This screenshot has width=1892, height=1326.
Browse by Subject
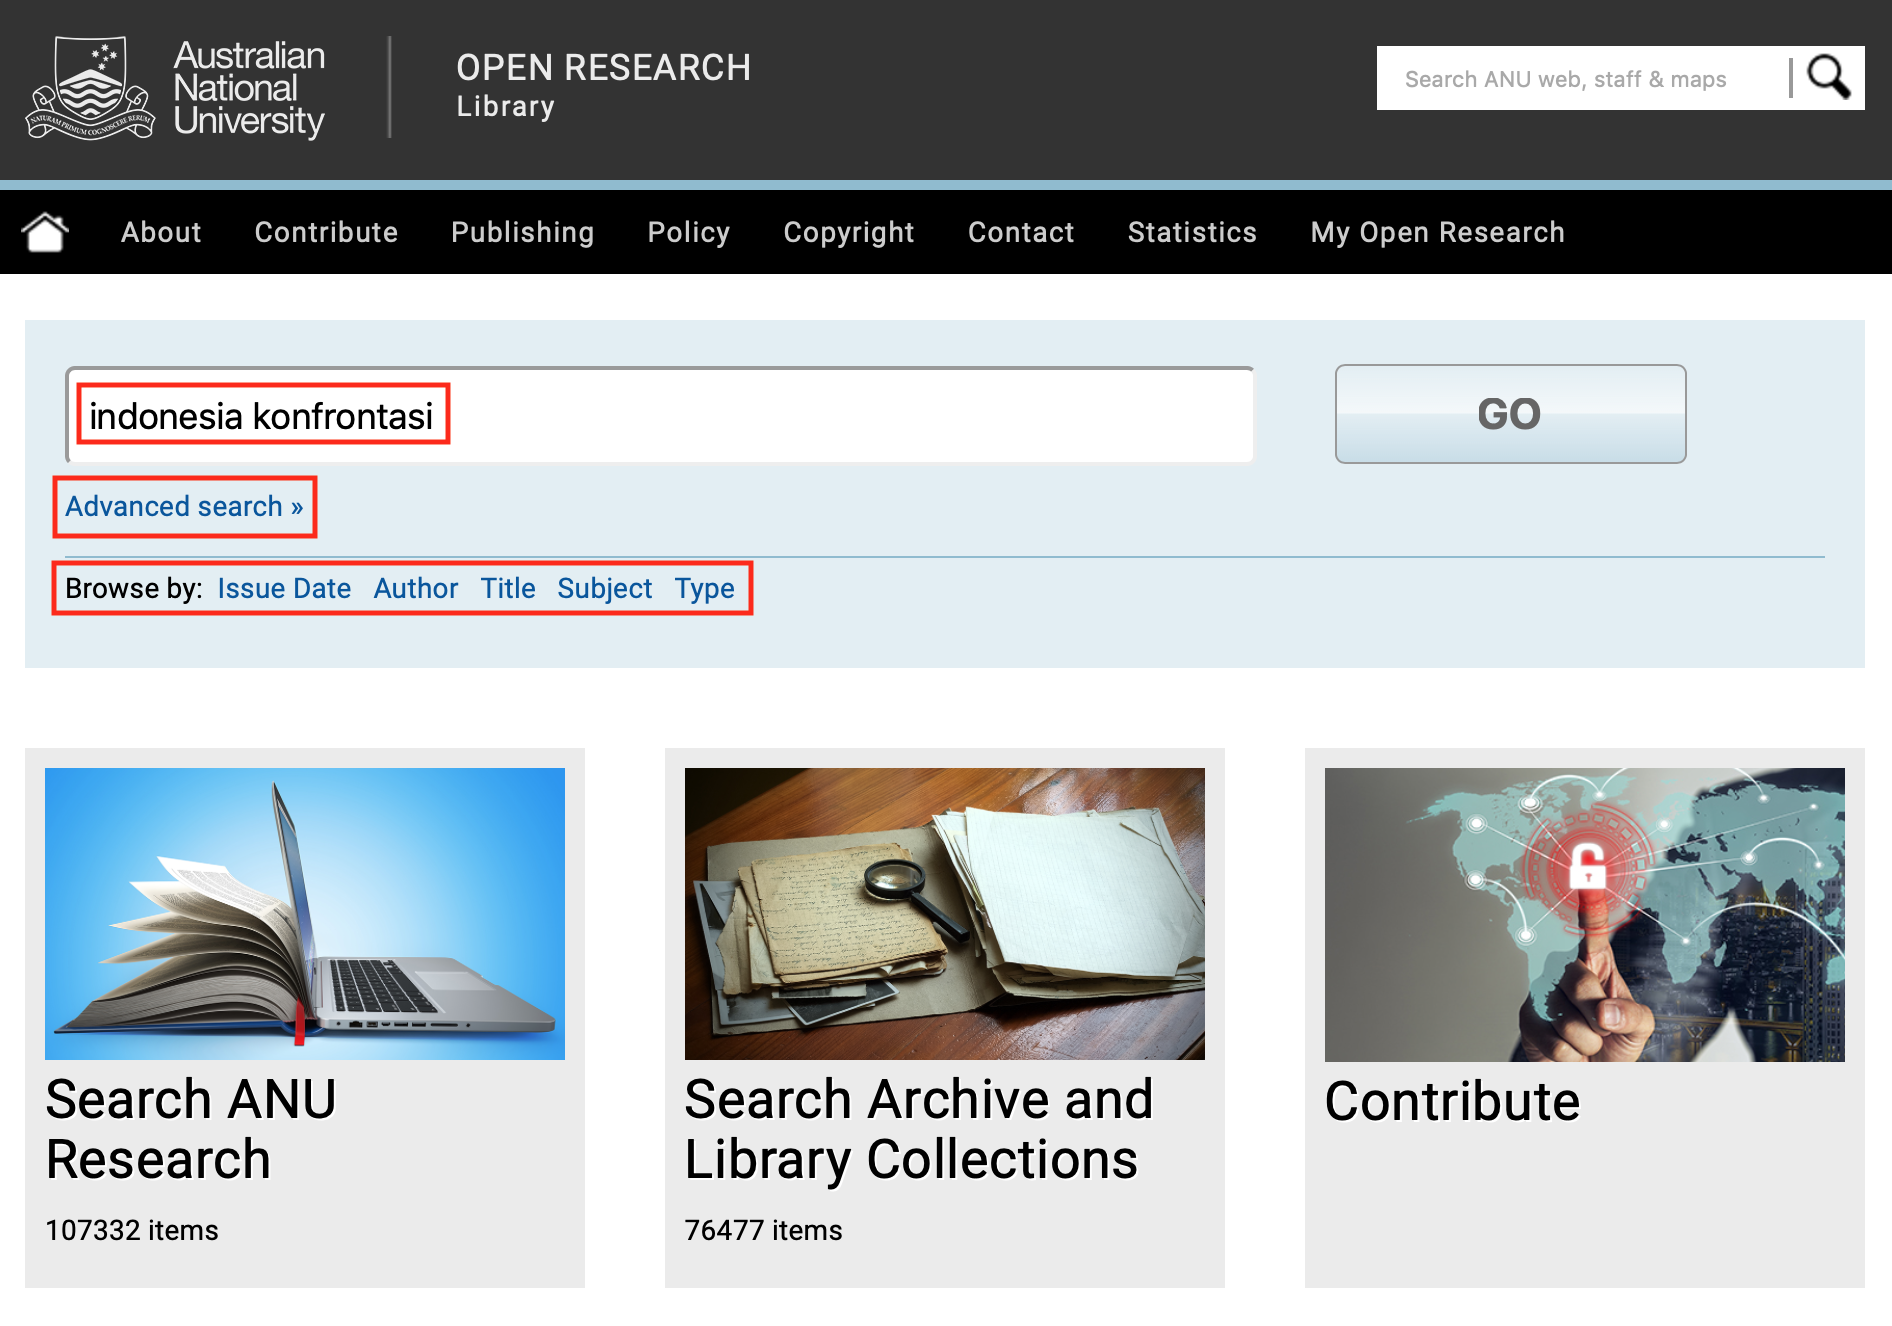604,588
